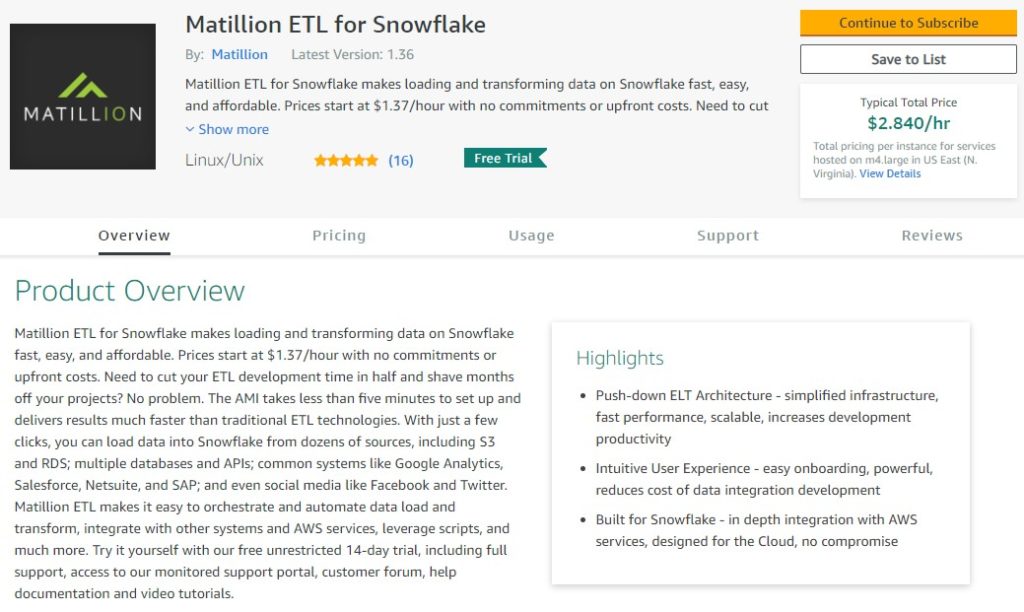Open the Usage tab
This screenshot has width=1024, height=612.
point(531,236)
